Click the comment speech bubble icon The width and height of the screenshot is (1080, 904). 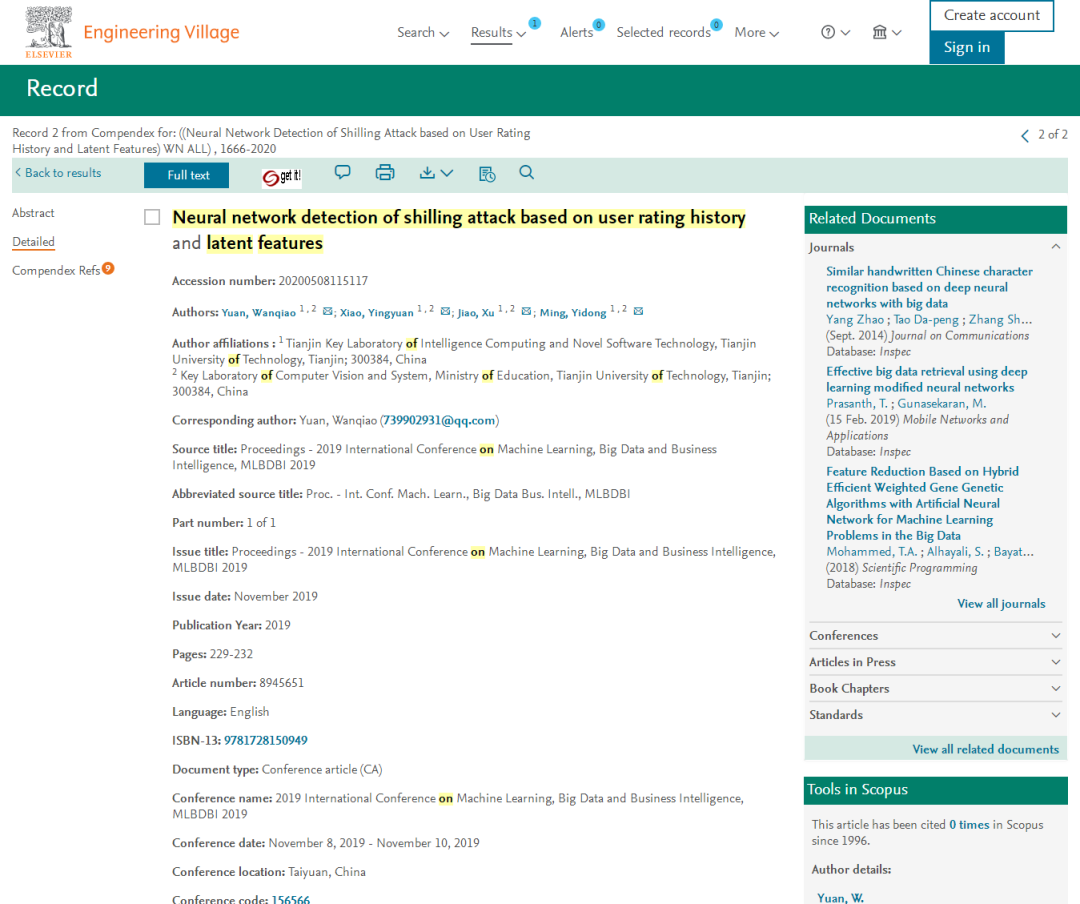pos(342,172)
